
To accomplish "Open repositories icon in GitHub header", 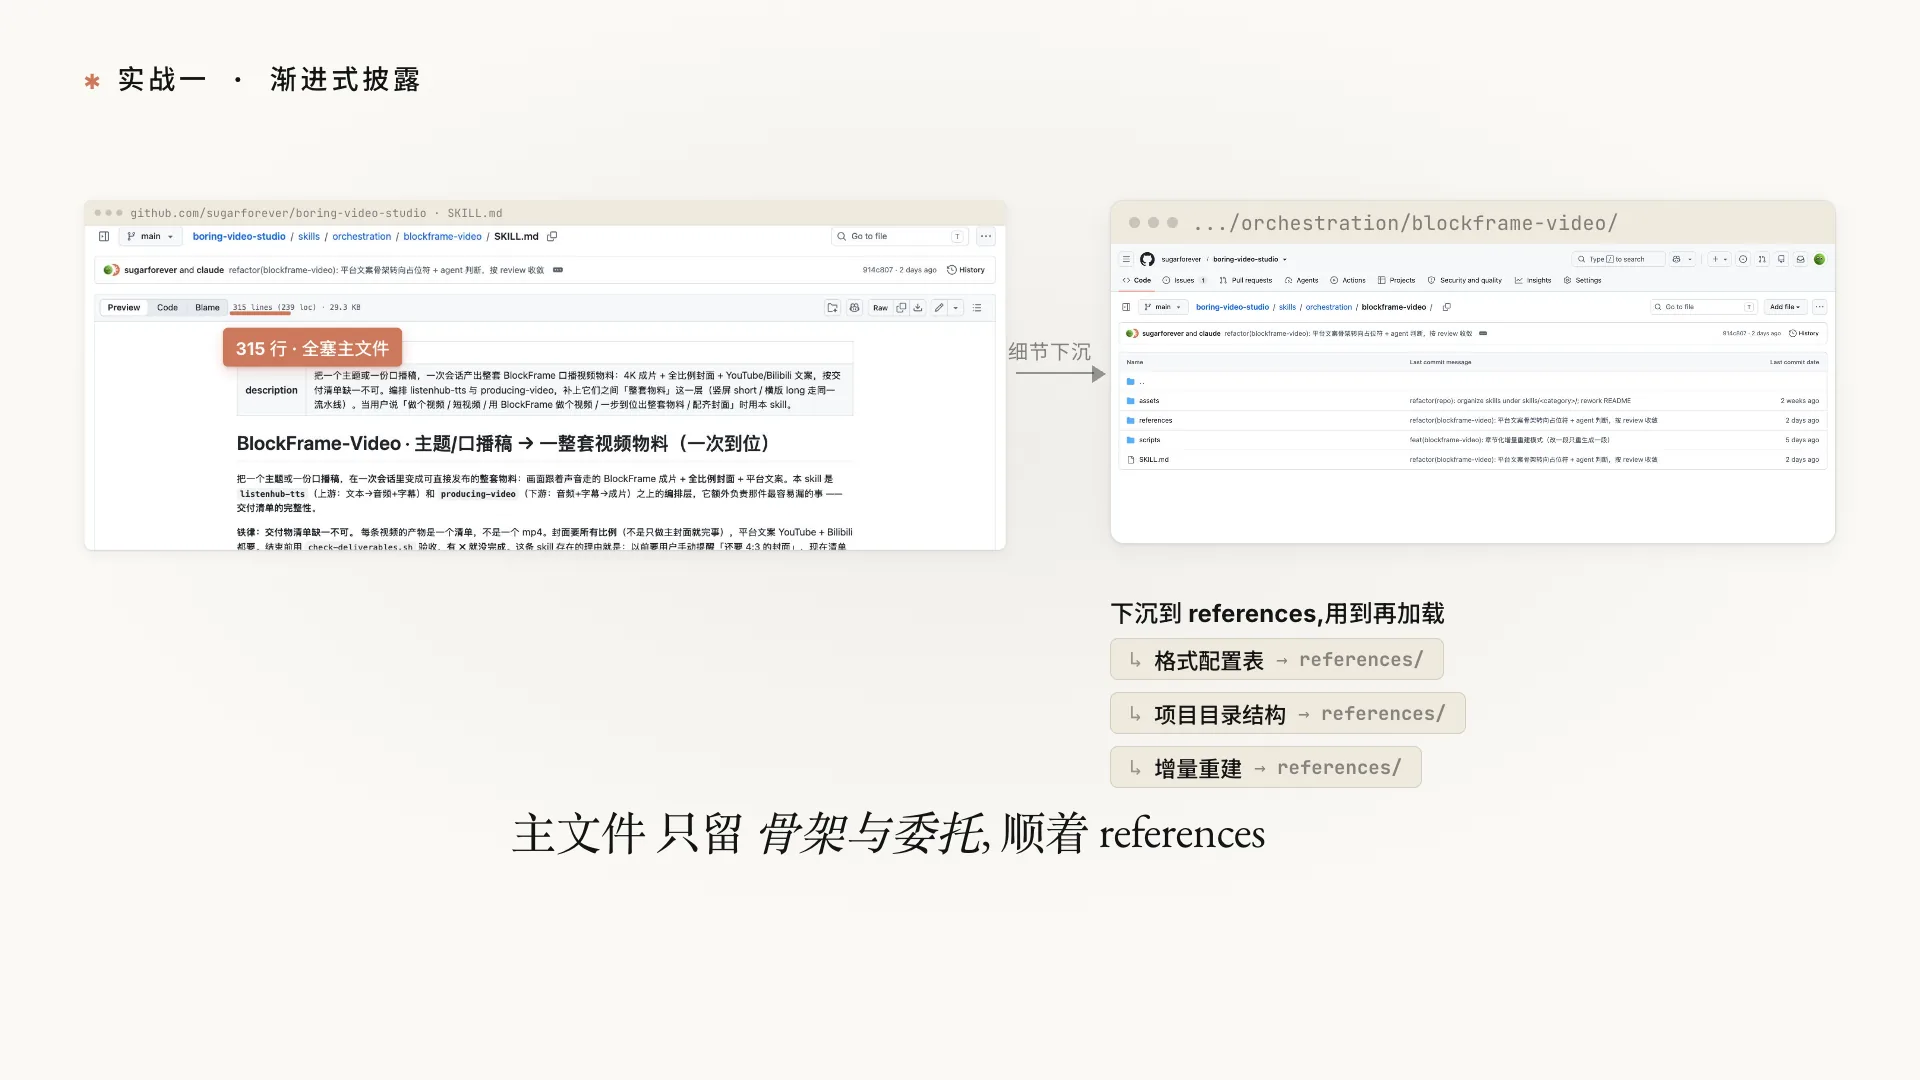I will click(x=1781, y=259).
